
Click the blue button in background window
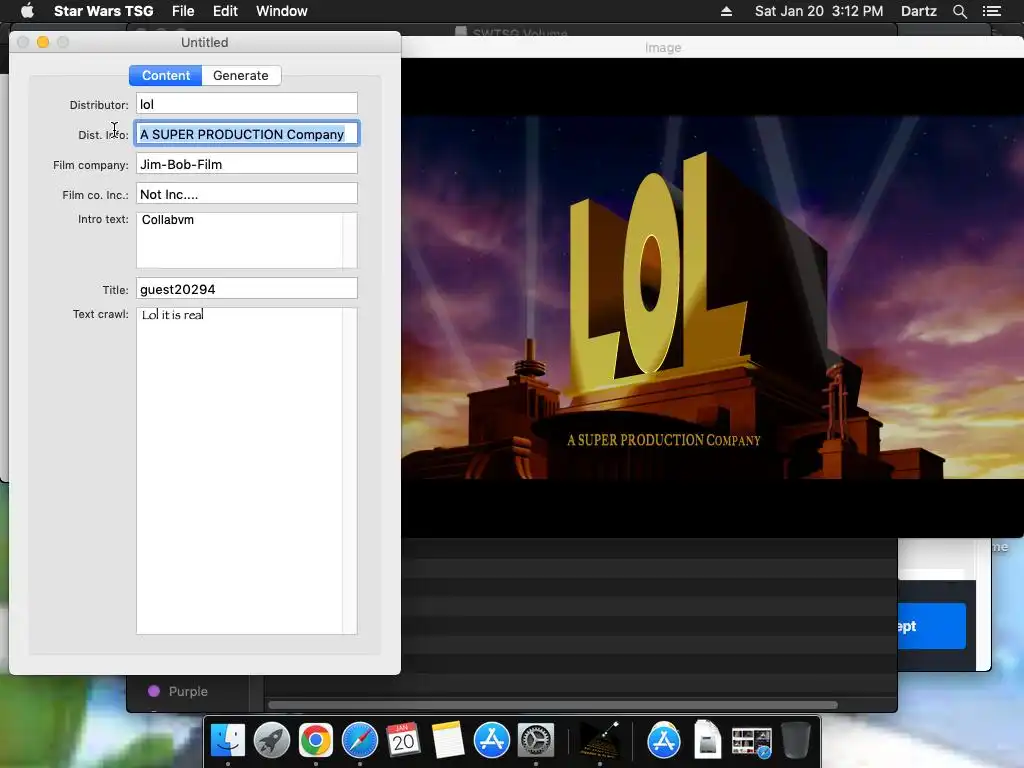[932, 626]
